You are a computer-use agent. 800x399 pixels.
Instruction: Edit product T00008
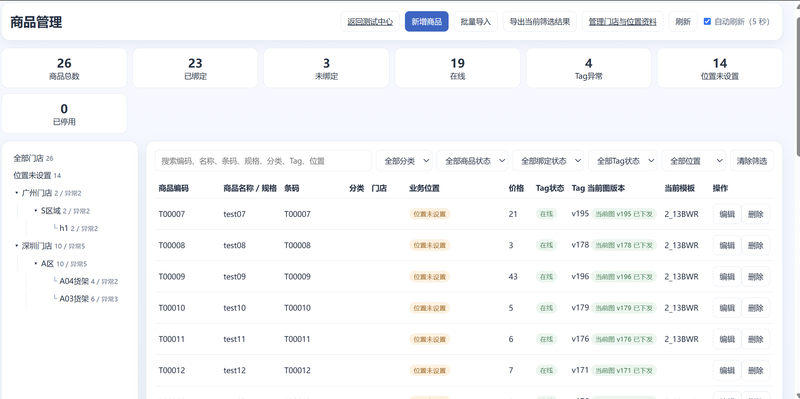pos(727,245)
